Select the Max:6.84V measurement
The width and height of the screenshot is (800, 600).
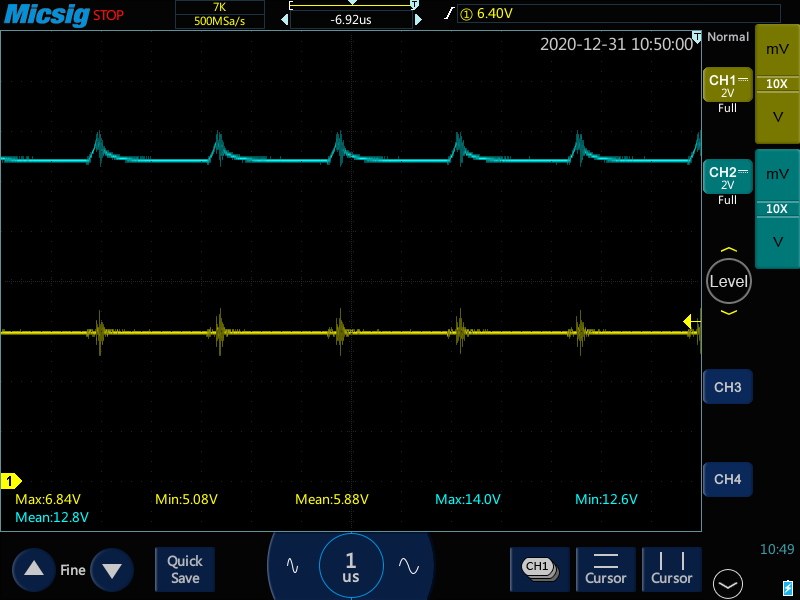coord(48,499)
